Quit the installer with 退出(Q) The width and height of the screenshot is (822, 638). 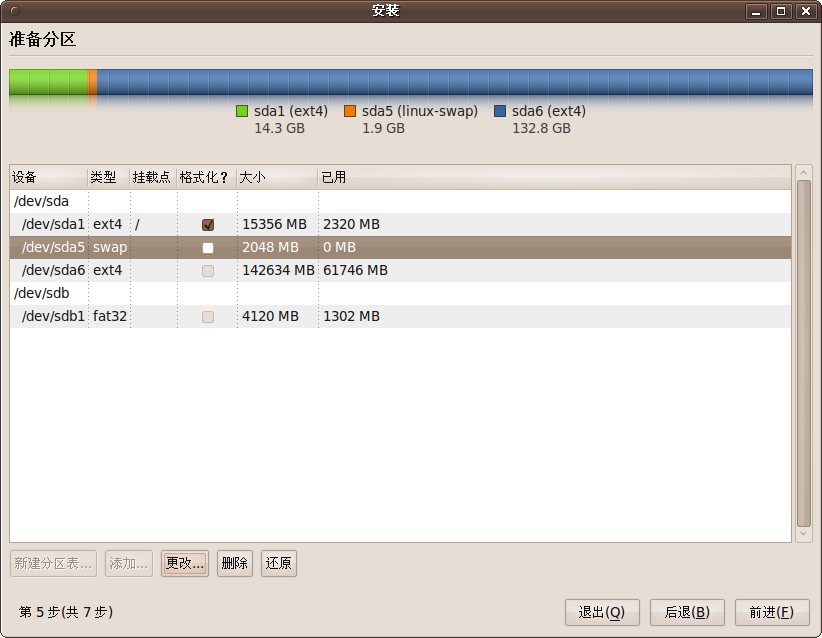coord(602,612)
